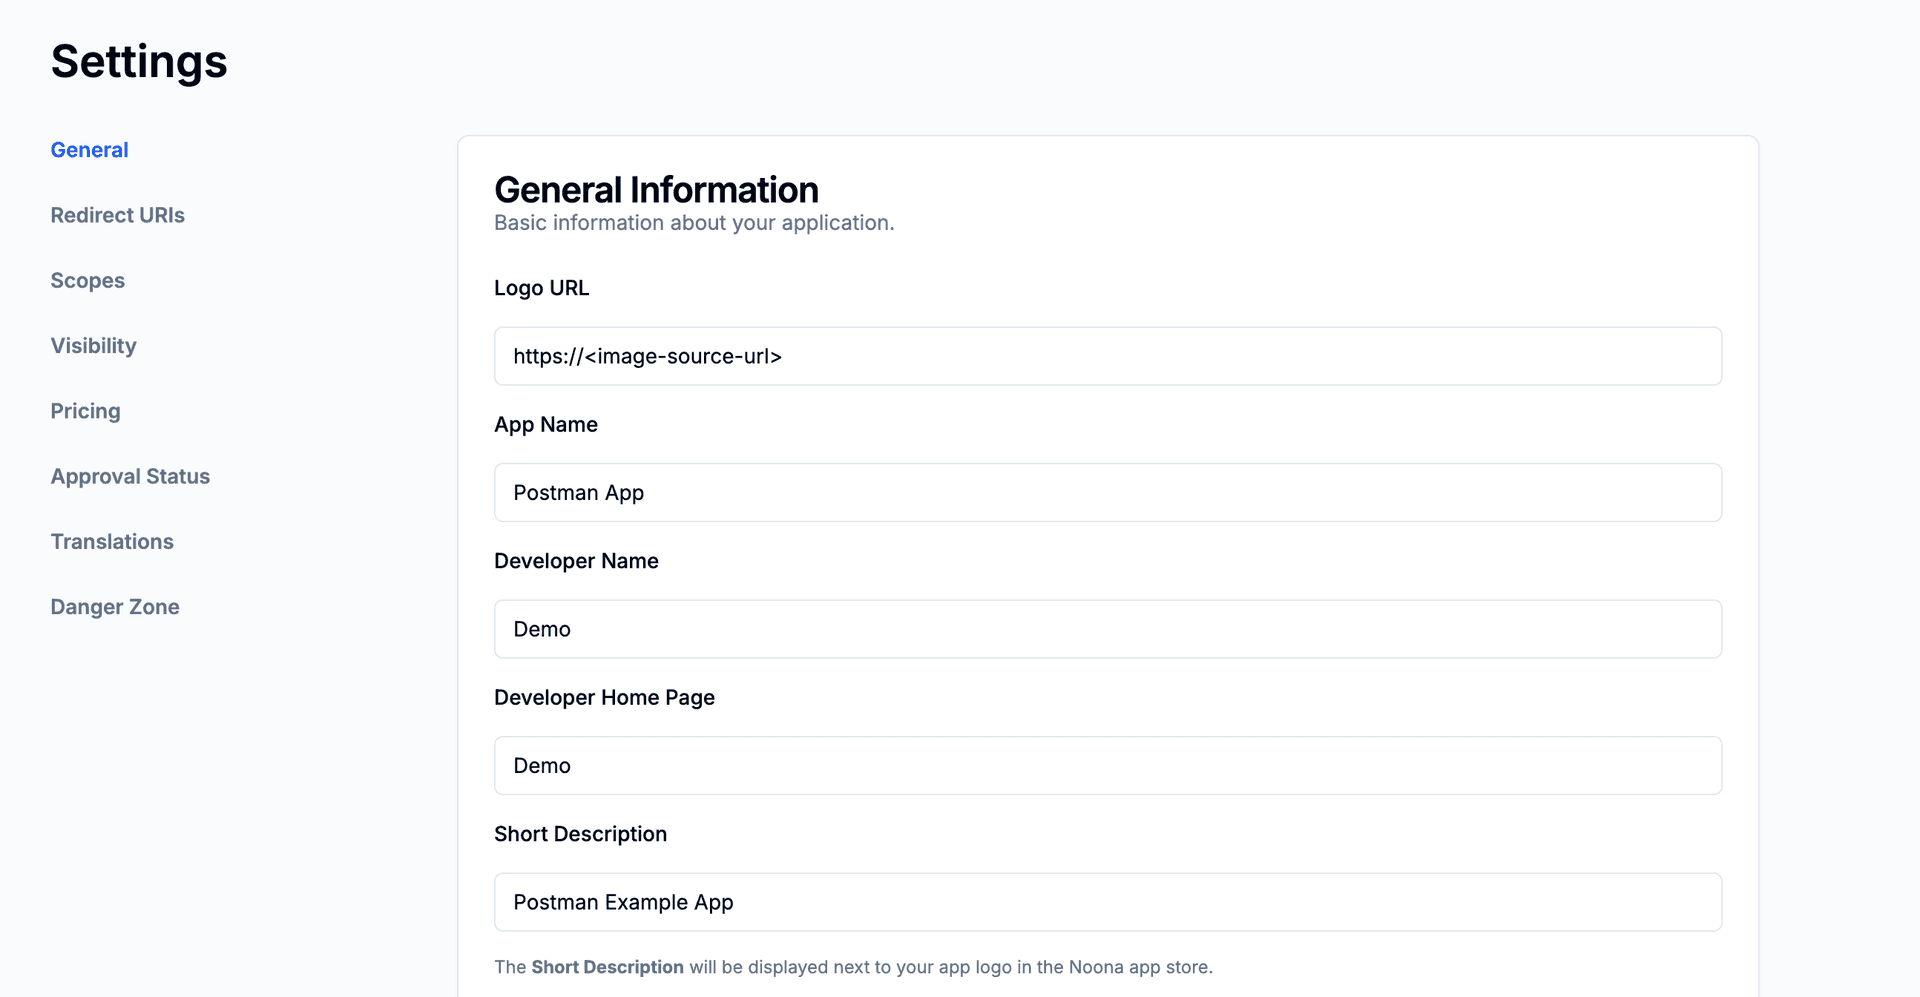Select the Visibility settings page
Viewport: 1920px width, 997px height.
[x=93, y=345]
